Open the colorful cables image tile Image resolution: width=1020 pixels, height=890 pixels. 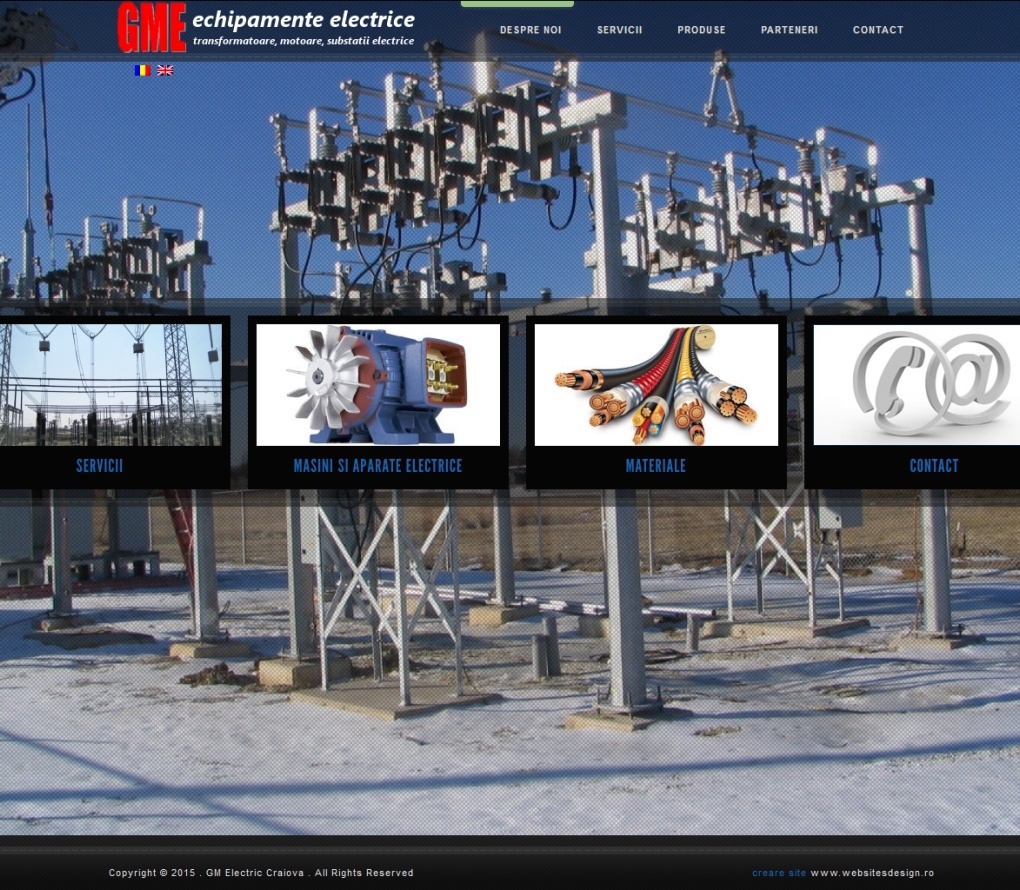coord(656,384)
